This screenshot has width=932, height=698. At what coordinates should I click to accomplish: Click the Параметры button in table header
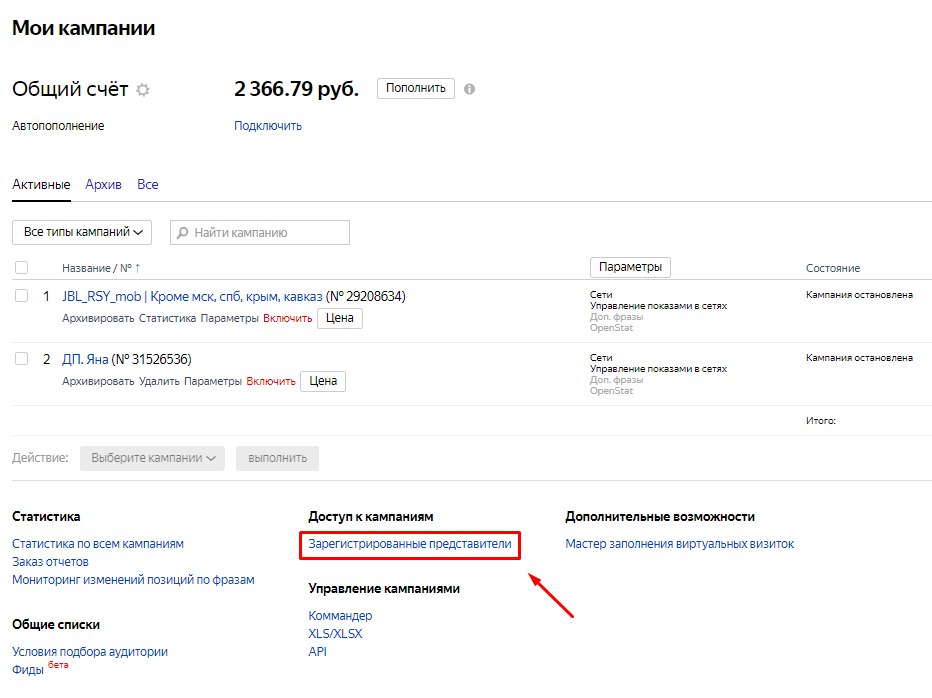pyautogui.click(x=630, y=267)
